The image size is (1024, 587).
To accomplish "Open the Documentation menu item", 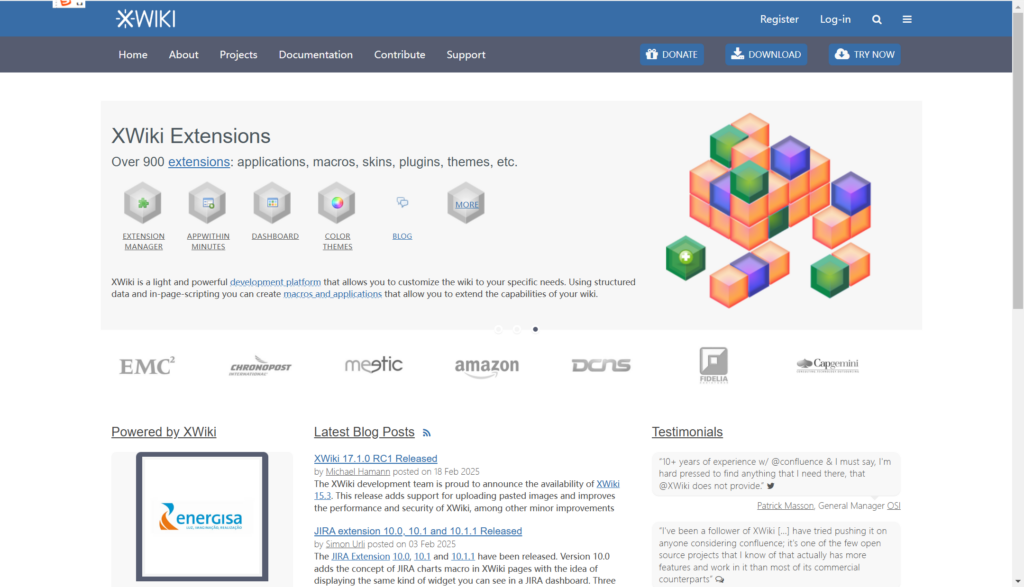I will tap(315, 55).
